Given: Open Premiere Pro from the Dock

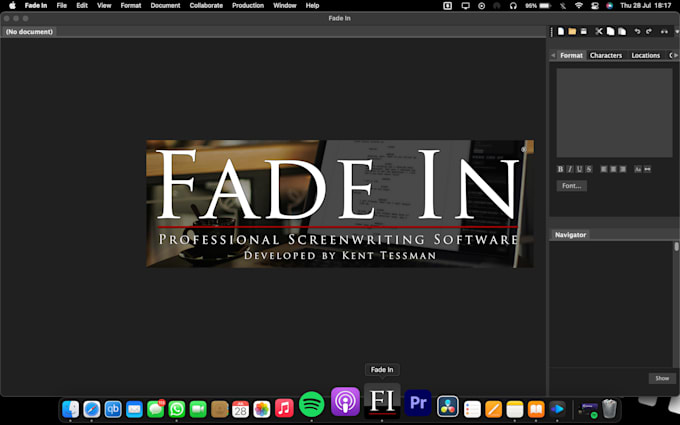Looking at the screenshot, I should (x=418, y=403).
